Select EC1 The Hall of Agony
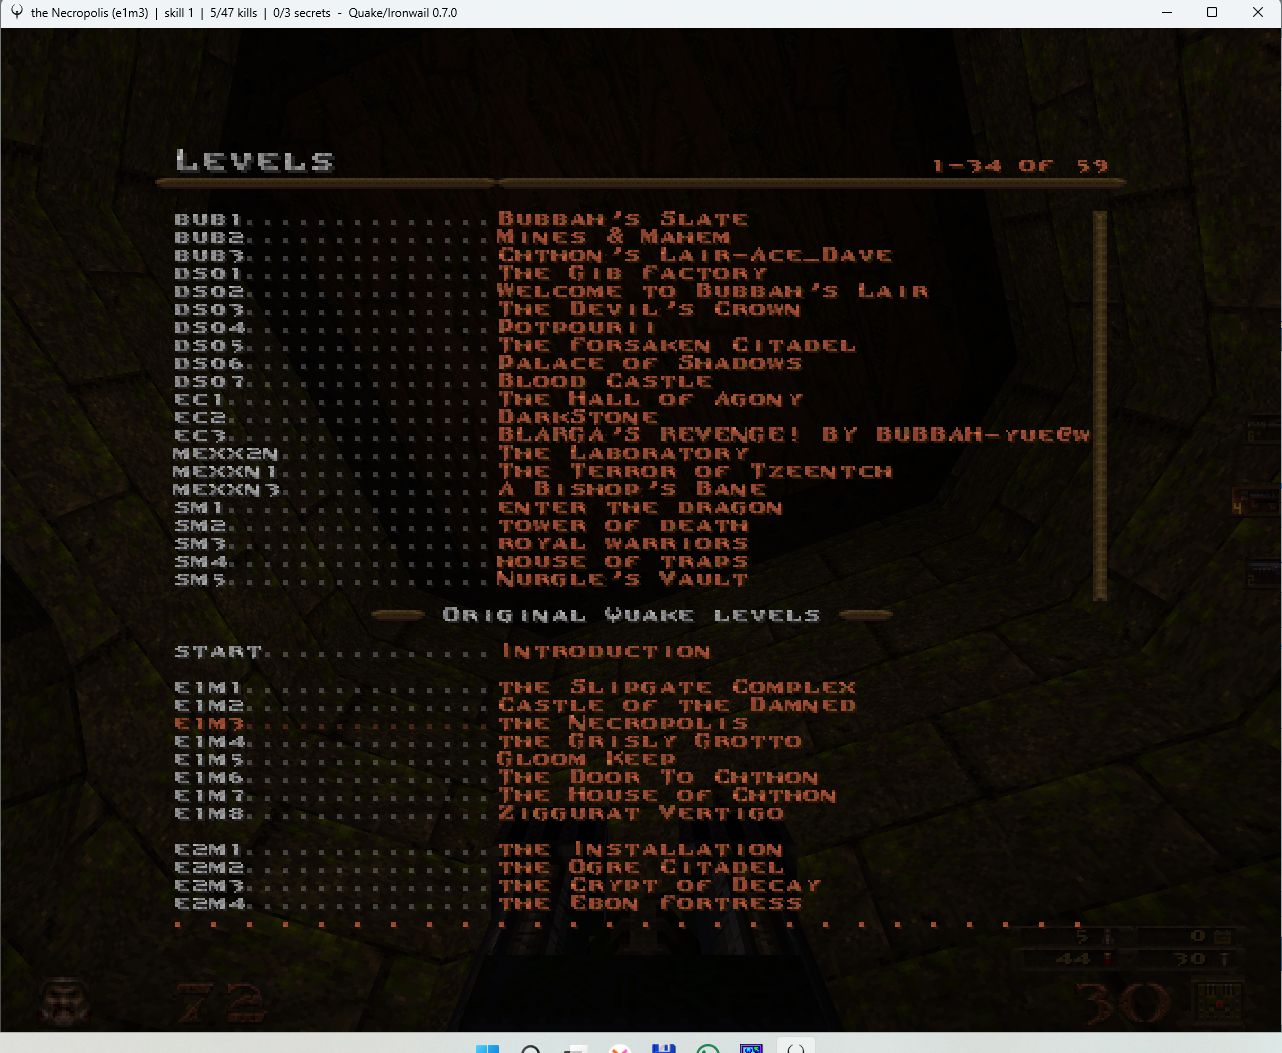Image resolution: width=1282 pixels, height=1053 pixels. (488, 399)
